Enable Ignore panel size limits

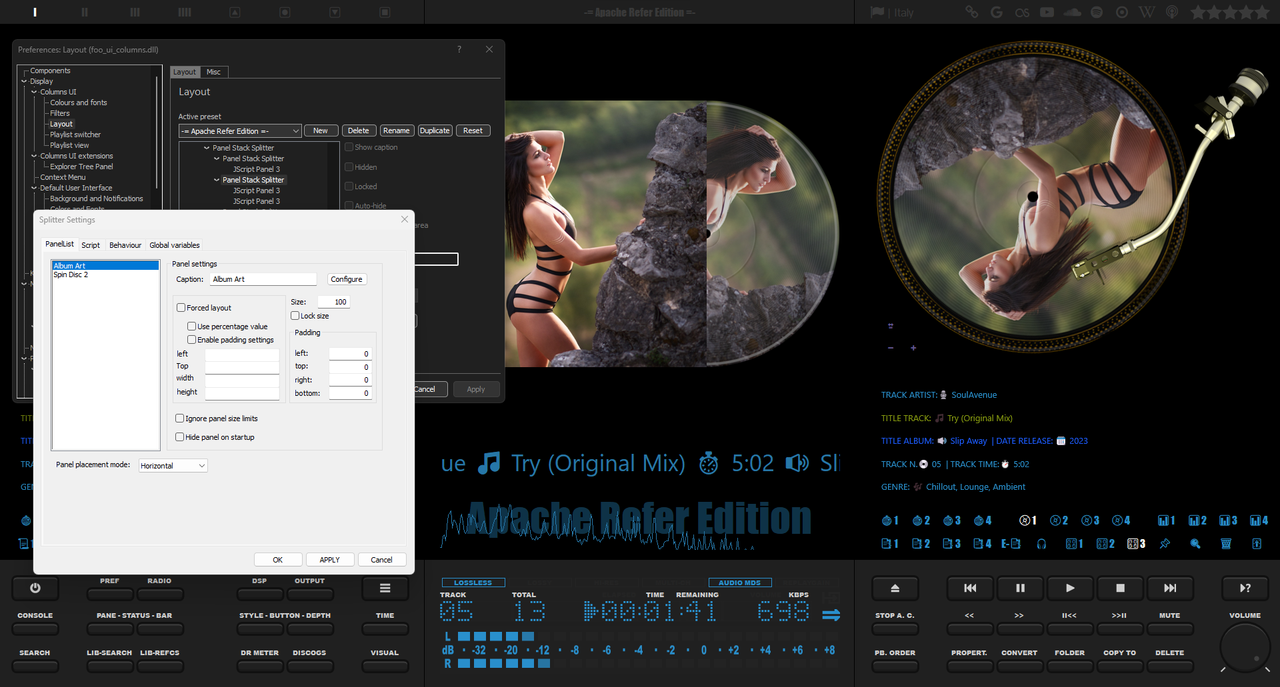[180, 418]
